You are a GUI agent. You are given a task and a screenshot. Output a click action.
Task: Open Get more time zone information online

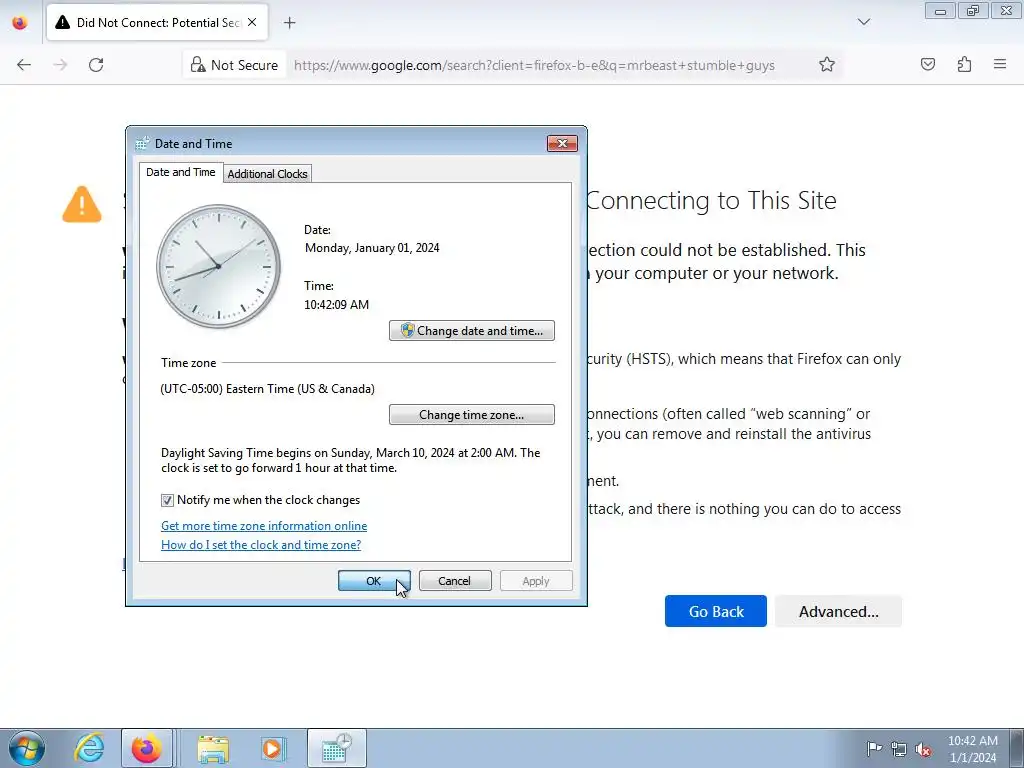tap(264, 526)
